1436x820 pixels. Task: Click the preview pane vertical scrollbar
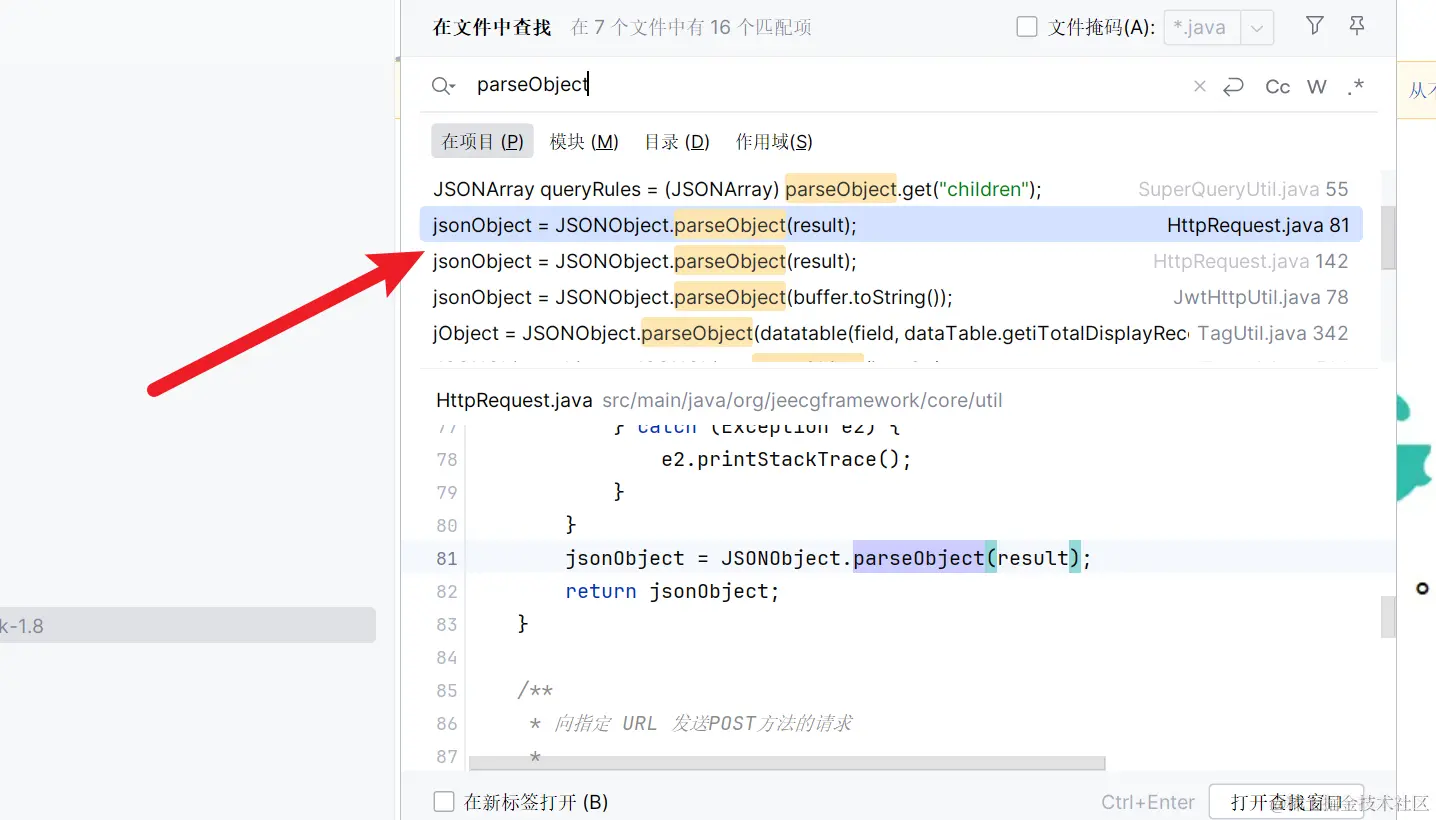(x=1388, y=616)
